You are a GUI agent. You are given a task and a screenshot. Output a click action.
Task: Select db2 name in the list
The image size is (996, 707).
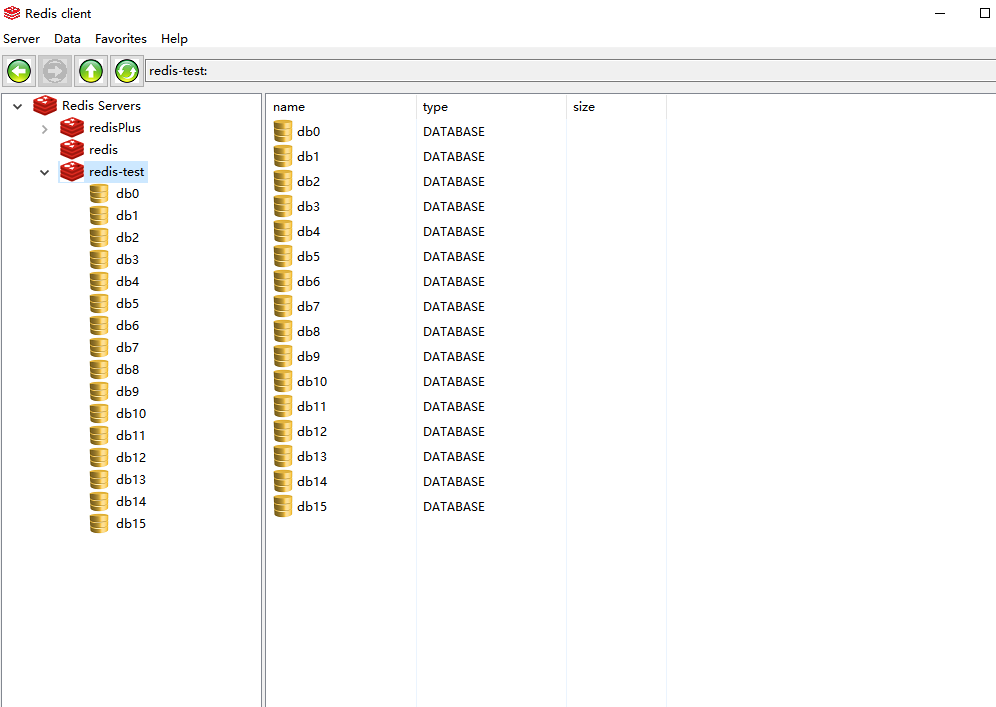(309, 182)
